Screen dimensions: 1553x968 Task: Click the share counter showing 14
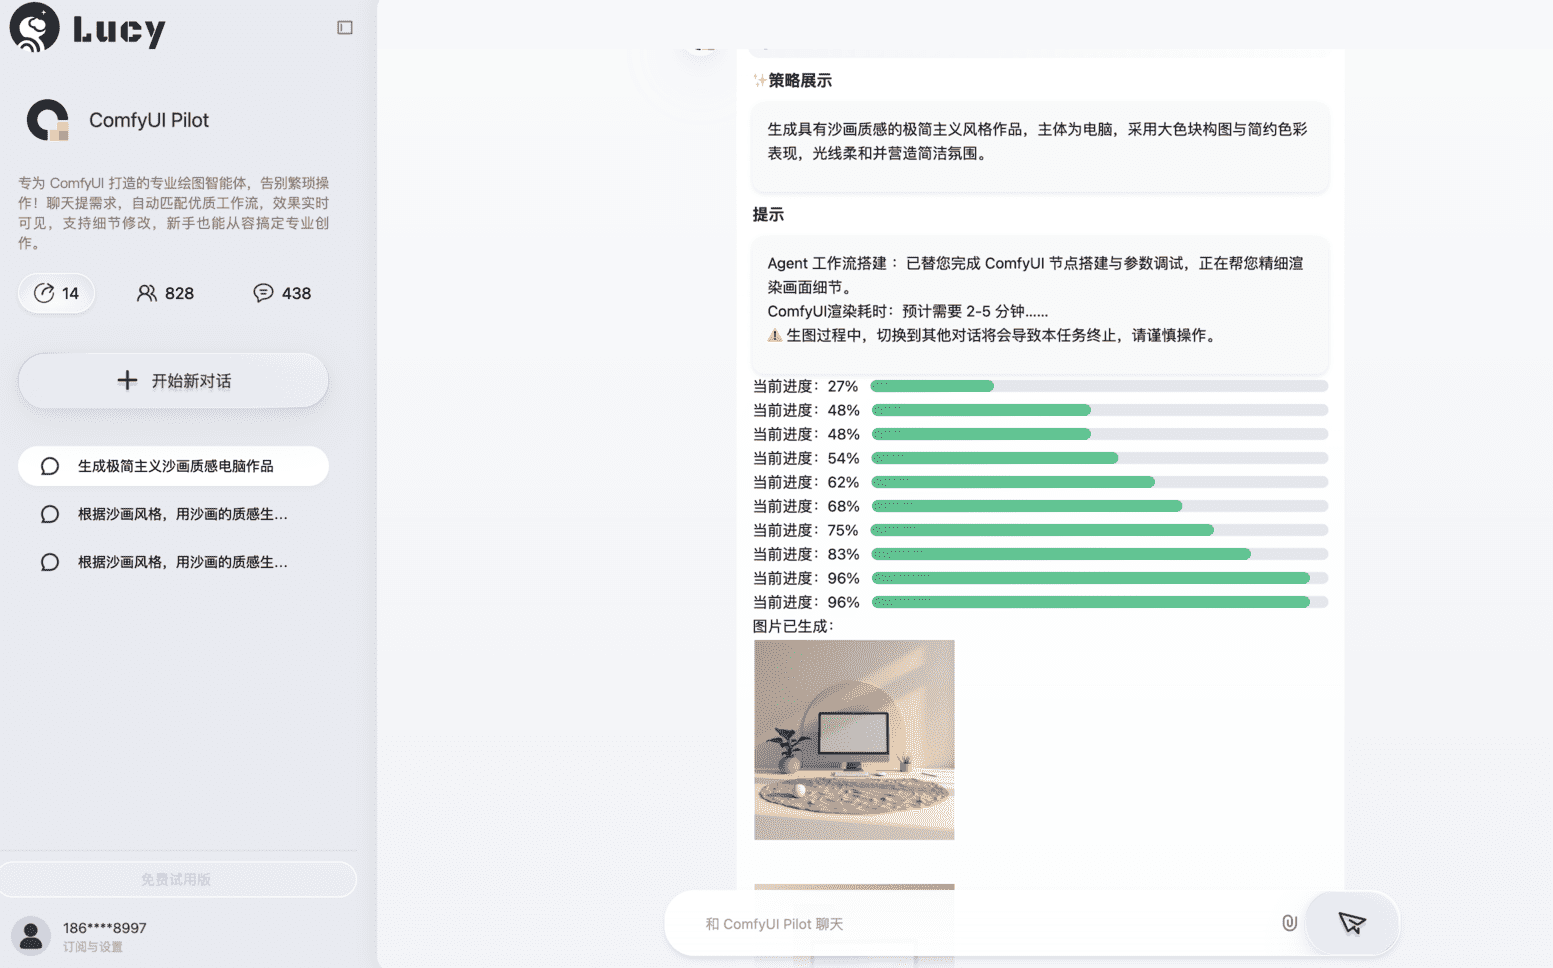[x=56, y=293]
